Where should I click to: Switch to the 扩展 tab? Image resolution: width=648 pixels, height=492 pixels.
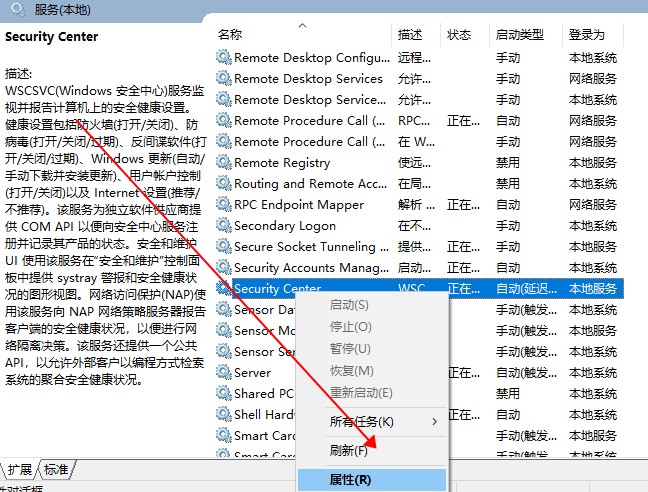click(20, 470)
